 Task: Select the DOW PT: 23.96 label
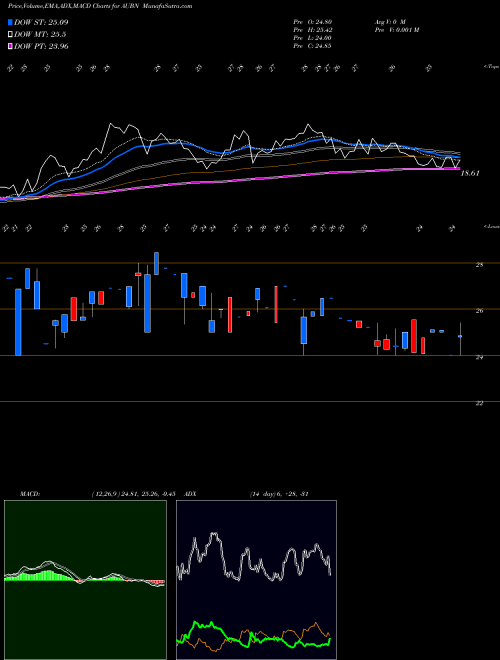[41, 47]
